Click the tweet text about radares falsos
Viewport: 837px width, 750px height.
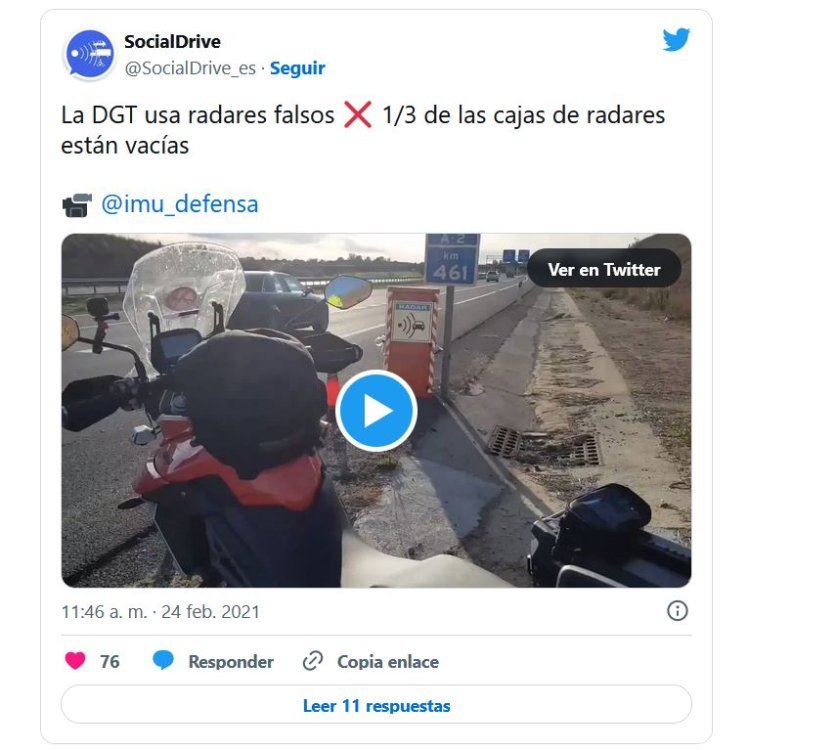coord(363,130)
